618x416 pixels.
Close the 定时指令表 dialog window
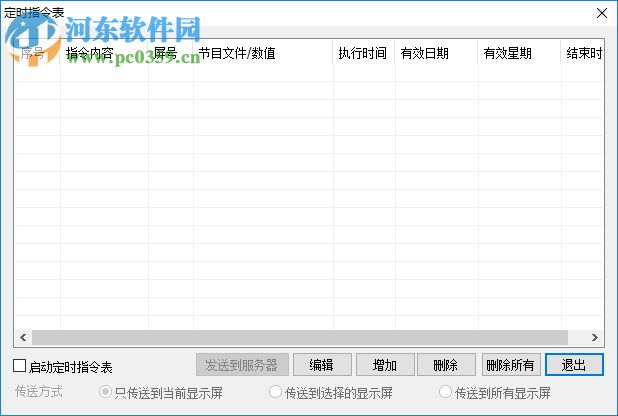point(601,13)
